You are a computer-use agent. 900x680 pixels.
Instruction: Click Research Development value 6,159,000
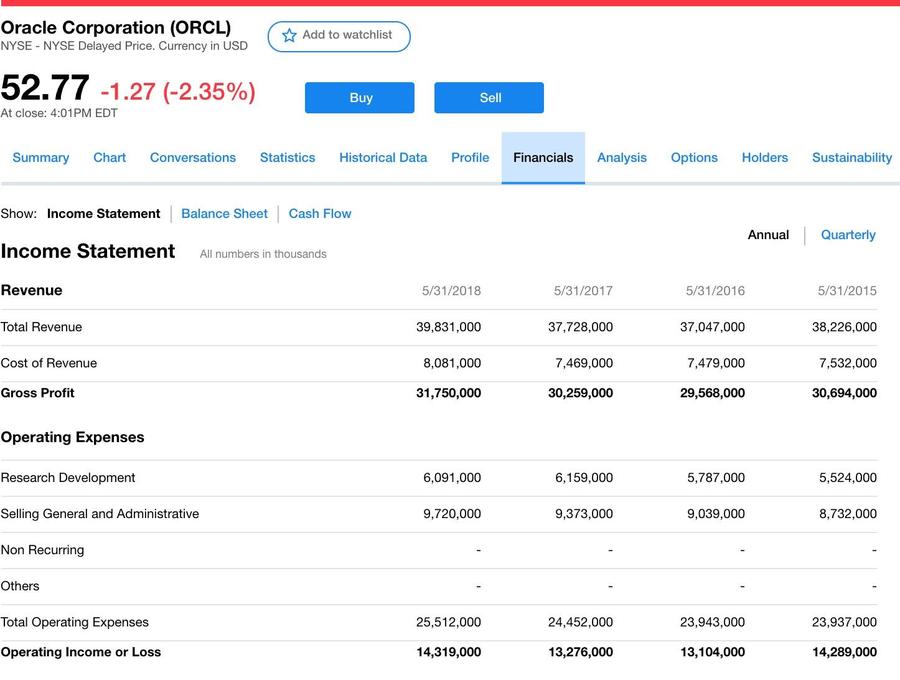(584, 478)
